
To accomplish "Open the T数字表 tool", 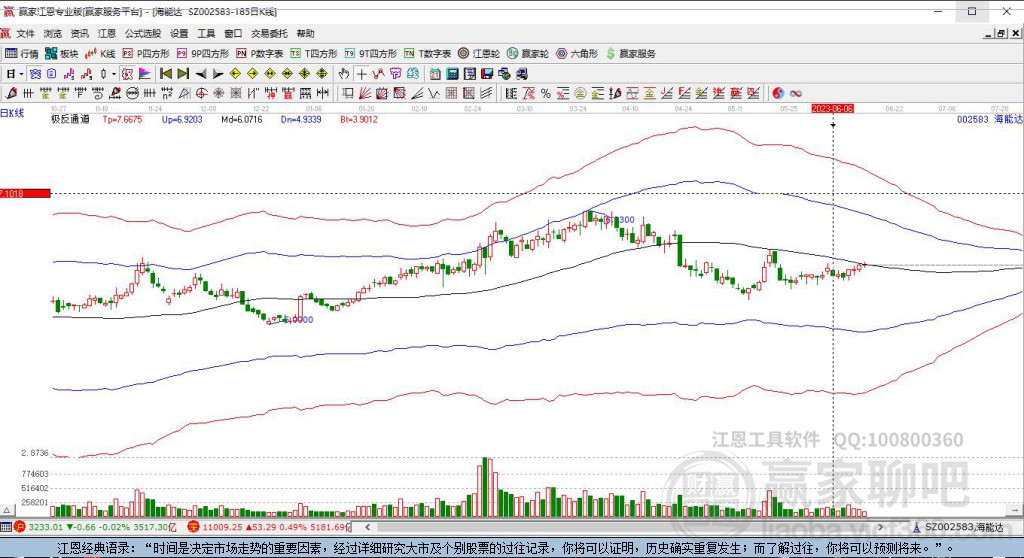I will (x=427, y=54).
